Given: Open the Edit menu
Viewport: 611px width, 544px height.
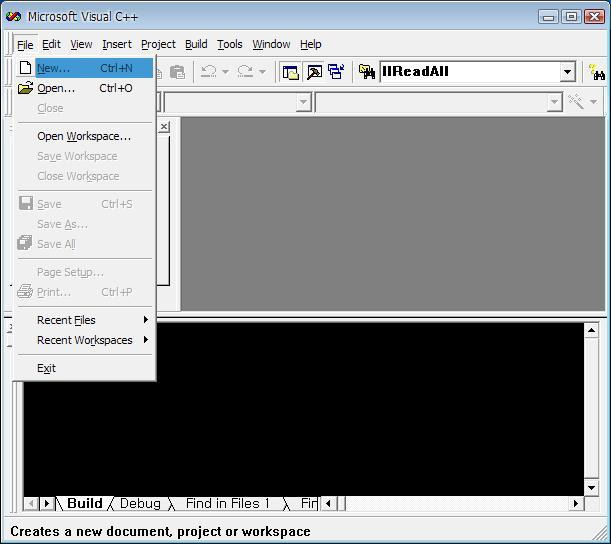Looking at the screenshot, I should pos(51,44).
